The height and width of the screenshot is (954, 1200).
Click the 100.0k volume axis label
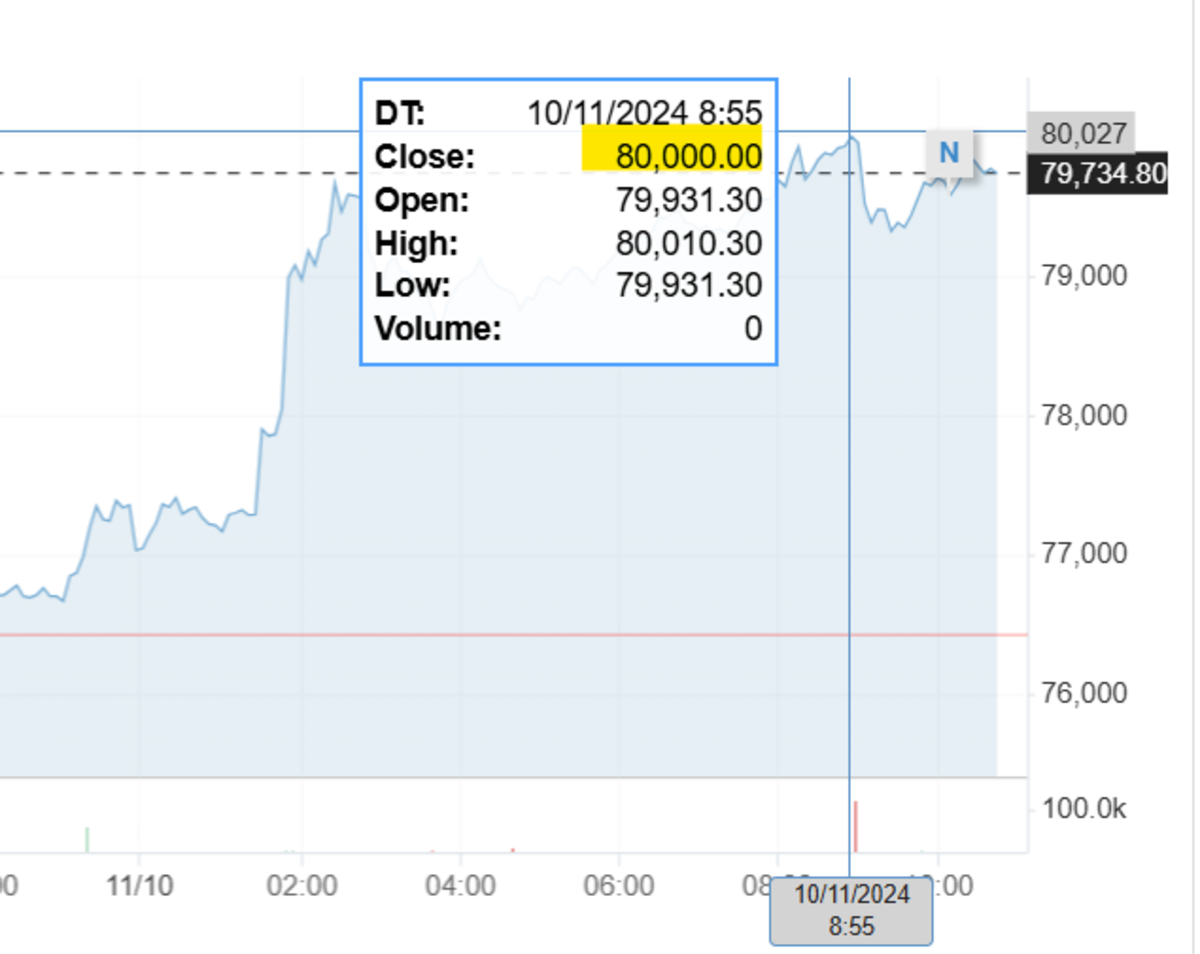click(1084, 809)
